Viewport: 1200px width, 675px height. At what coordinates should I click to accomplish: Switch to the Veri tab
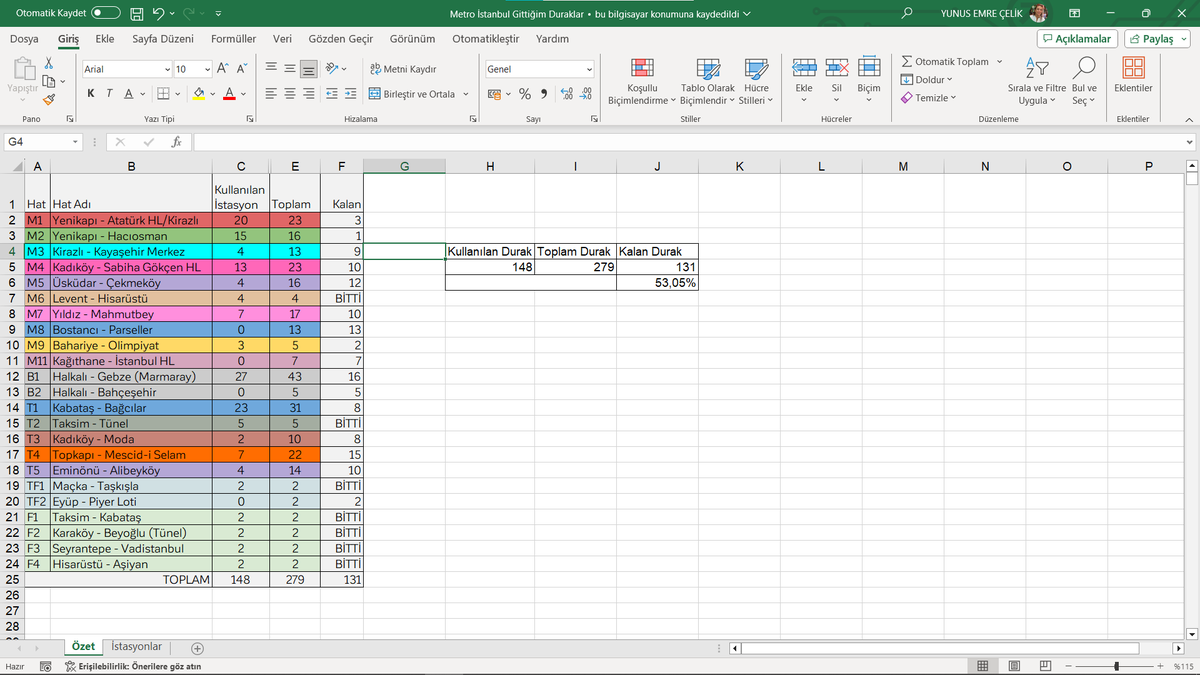282,39
